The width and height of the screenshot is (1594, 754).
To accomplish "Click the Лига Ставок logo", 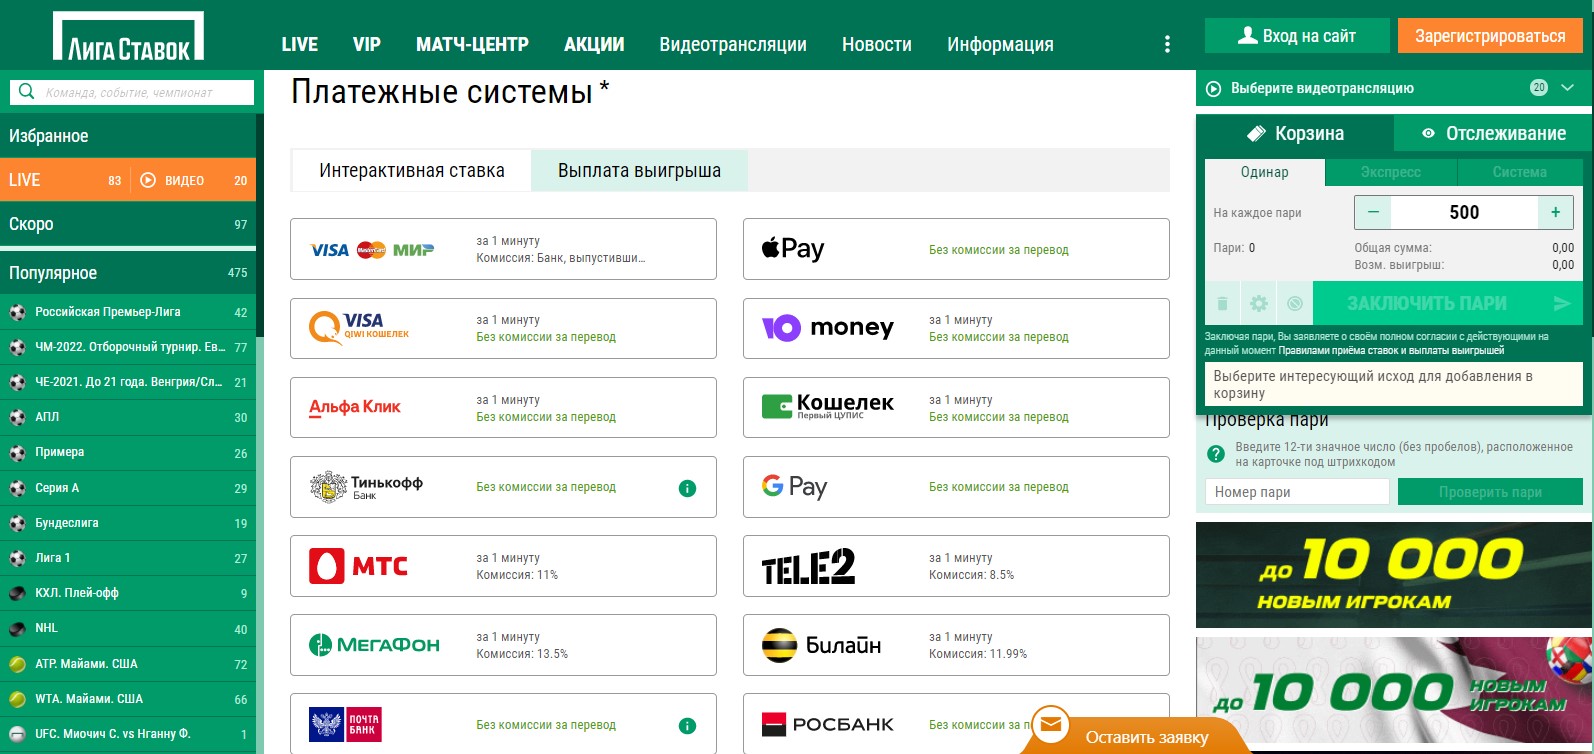I will click(x=128, y=36).
